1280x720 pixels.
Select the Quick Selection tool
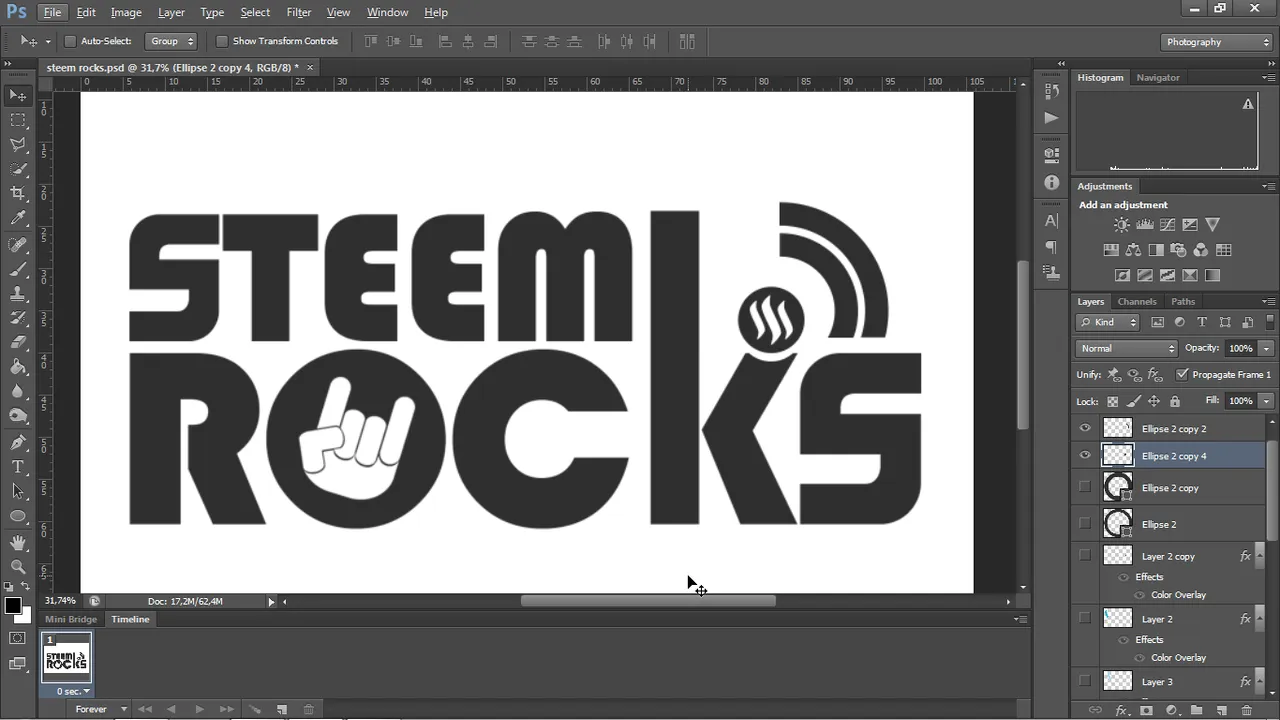coord(18,169)
